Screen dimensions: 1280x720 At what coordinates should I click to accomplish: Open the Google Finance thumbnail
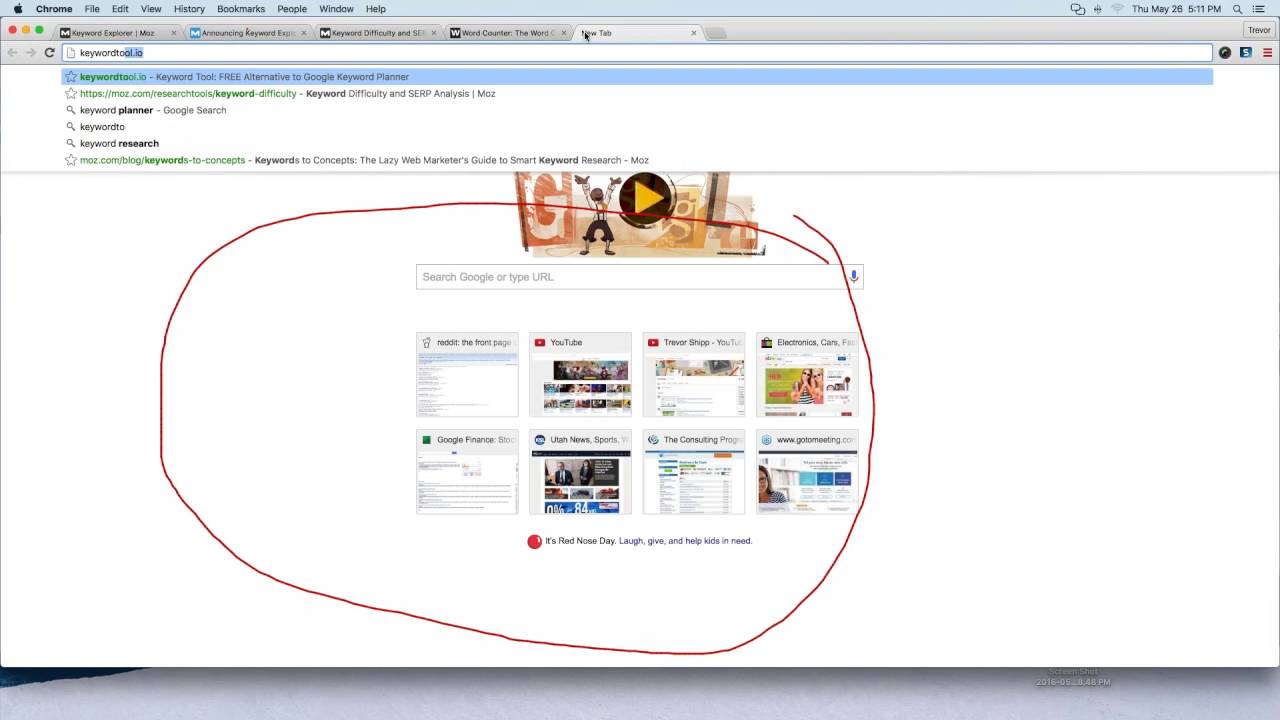pos(467,471)
